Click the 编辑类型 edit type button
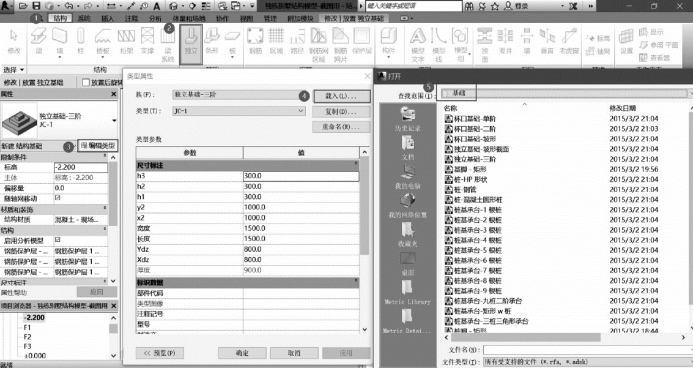Viewport: 693px width, 368px height. tap(98, 146)
